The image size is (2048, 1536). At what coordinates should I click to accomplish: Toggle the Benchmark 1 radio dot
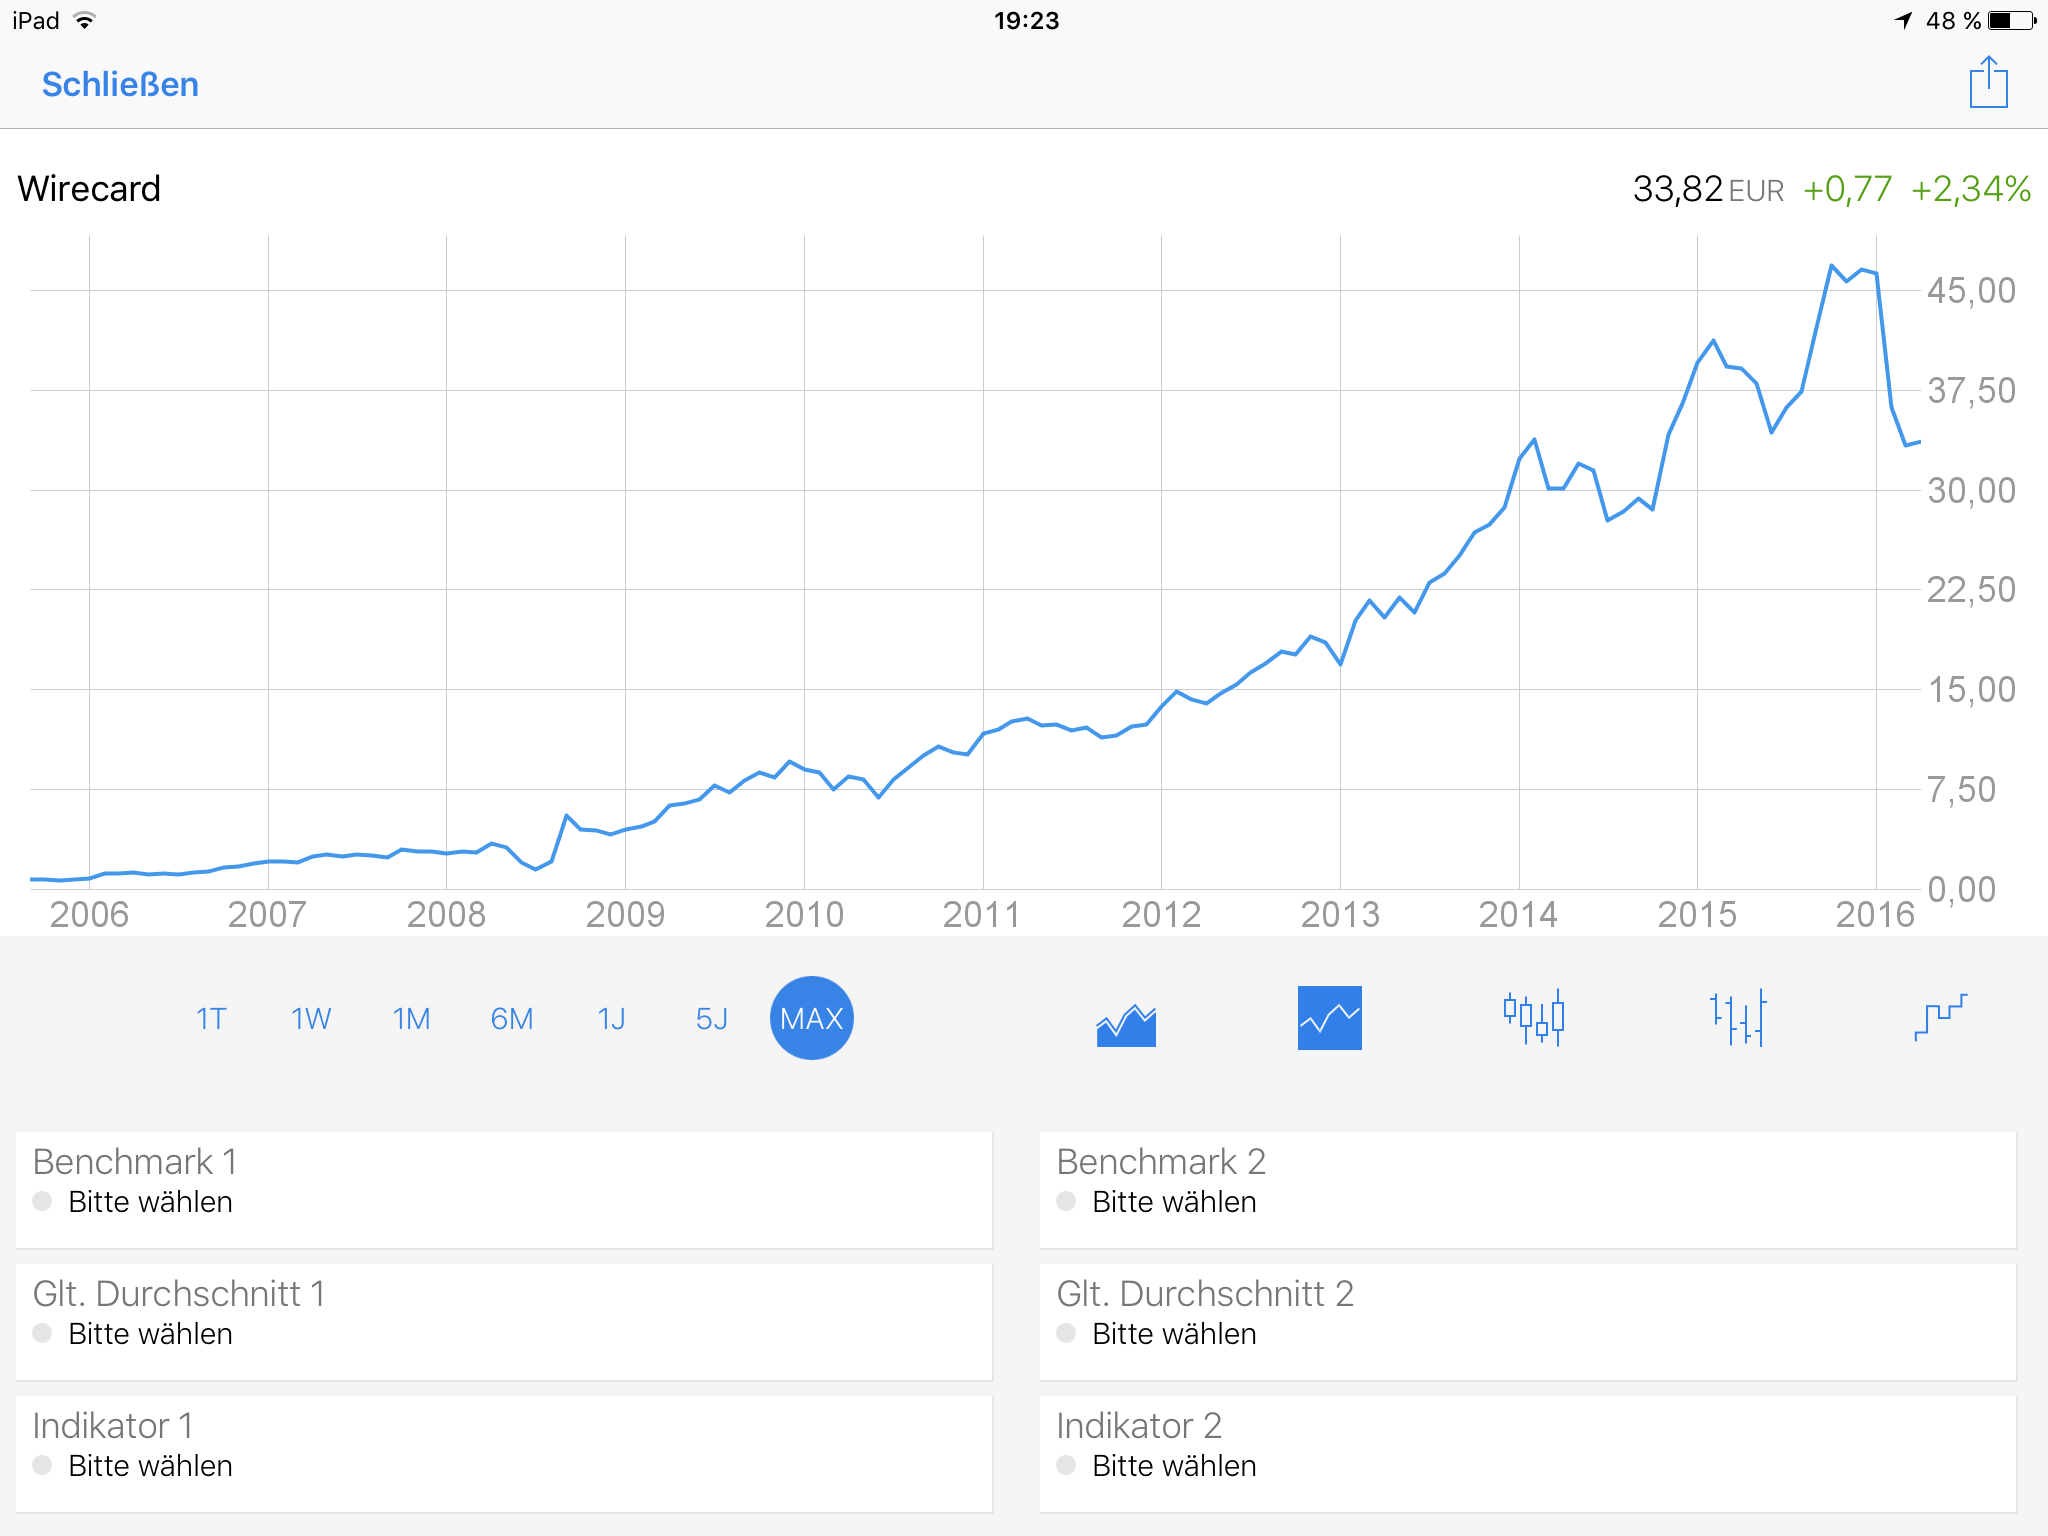pyautogui.click(x=42, y=1201)
